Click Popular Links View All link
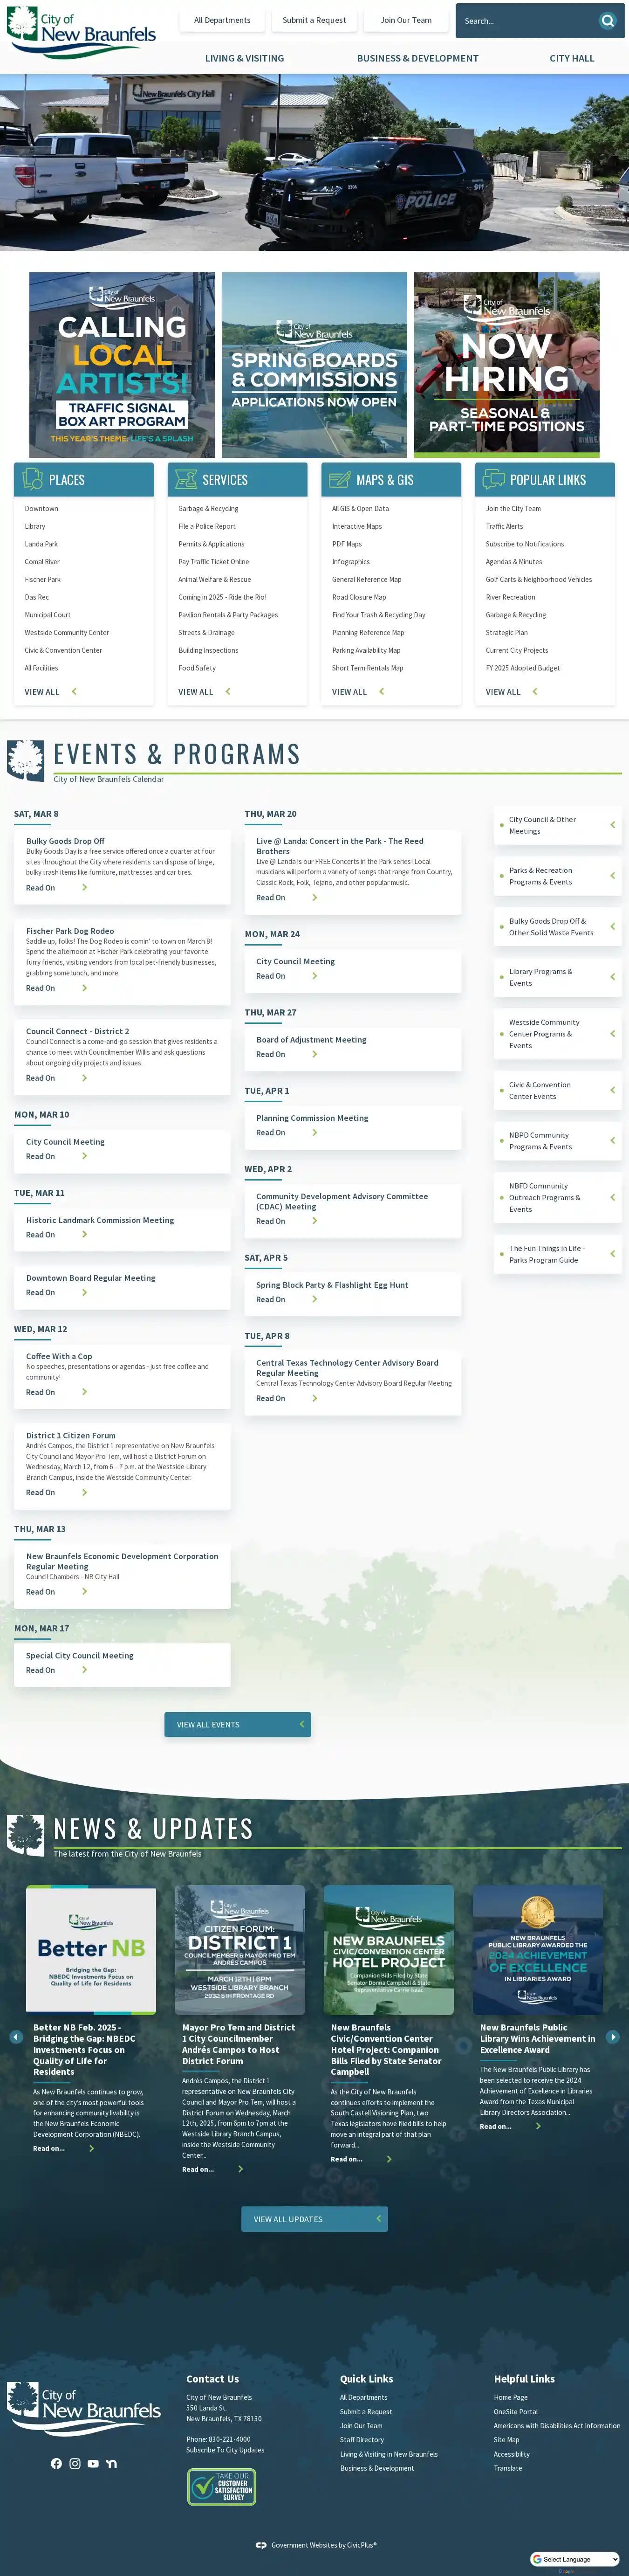 [x=503, y=691]
